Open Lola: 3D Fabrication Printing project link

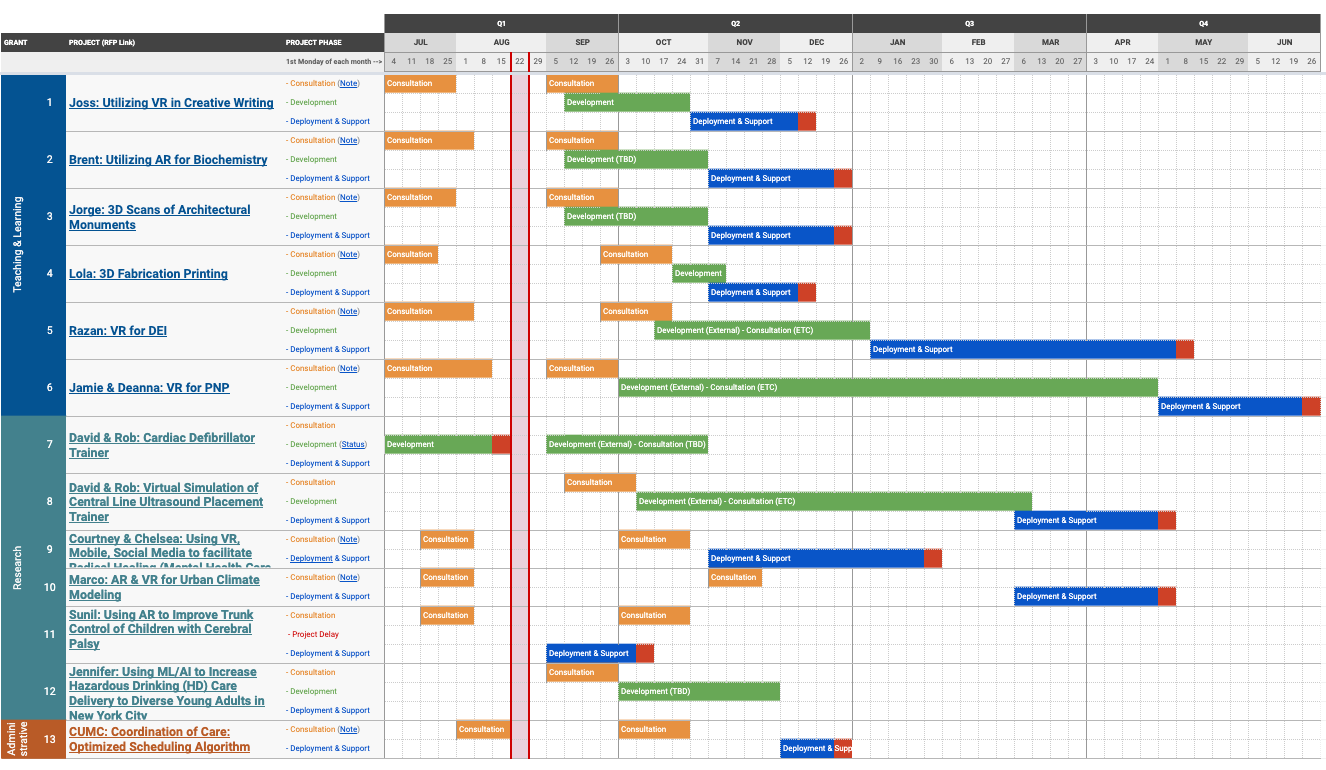(x=148, y=274)
